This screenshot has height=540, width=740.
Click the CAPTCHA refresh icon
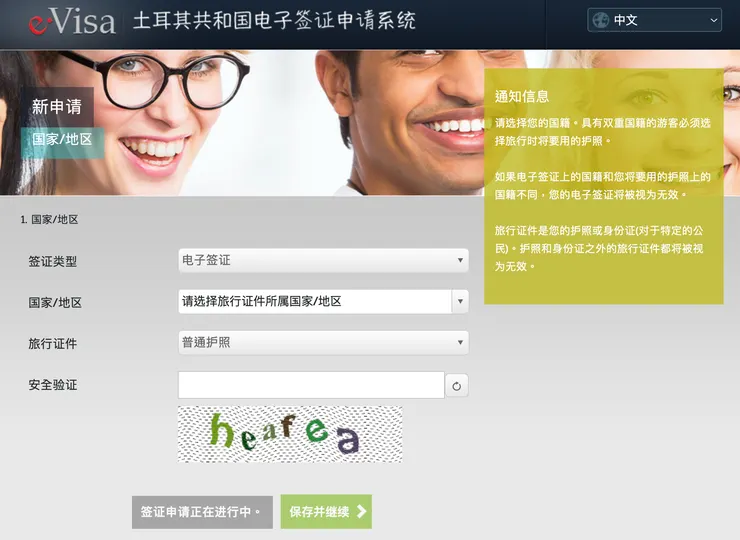click(x=456, y=386)
